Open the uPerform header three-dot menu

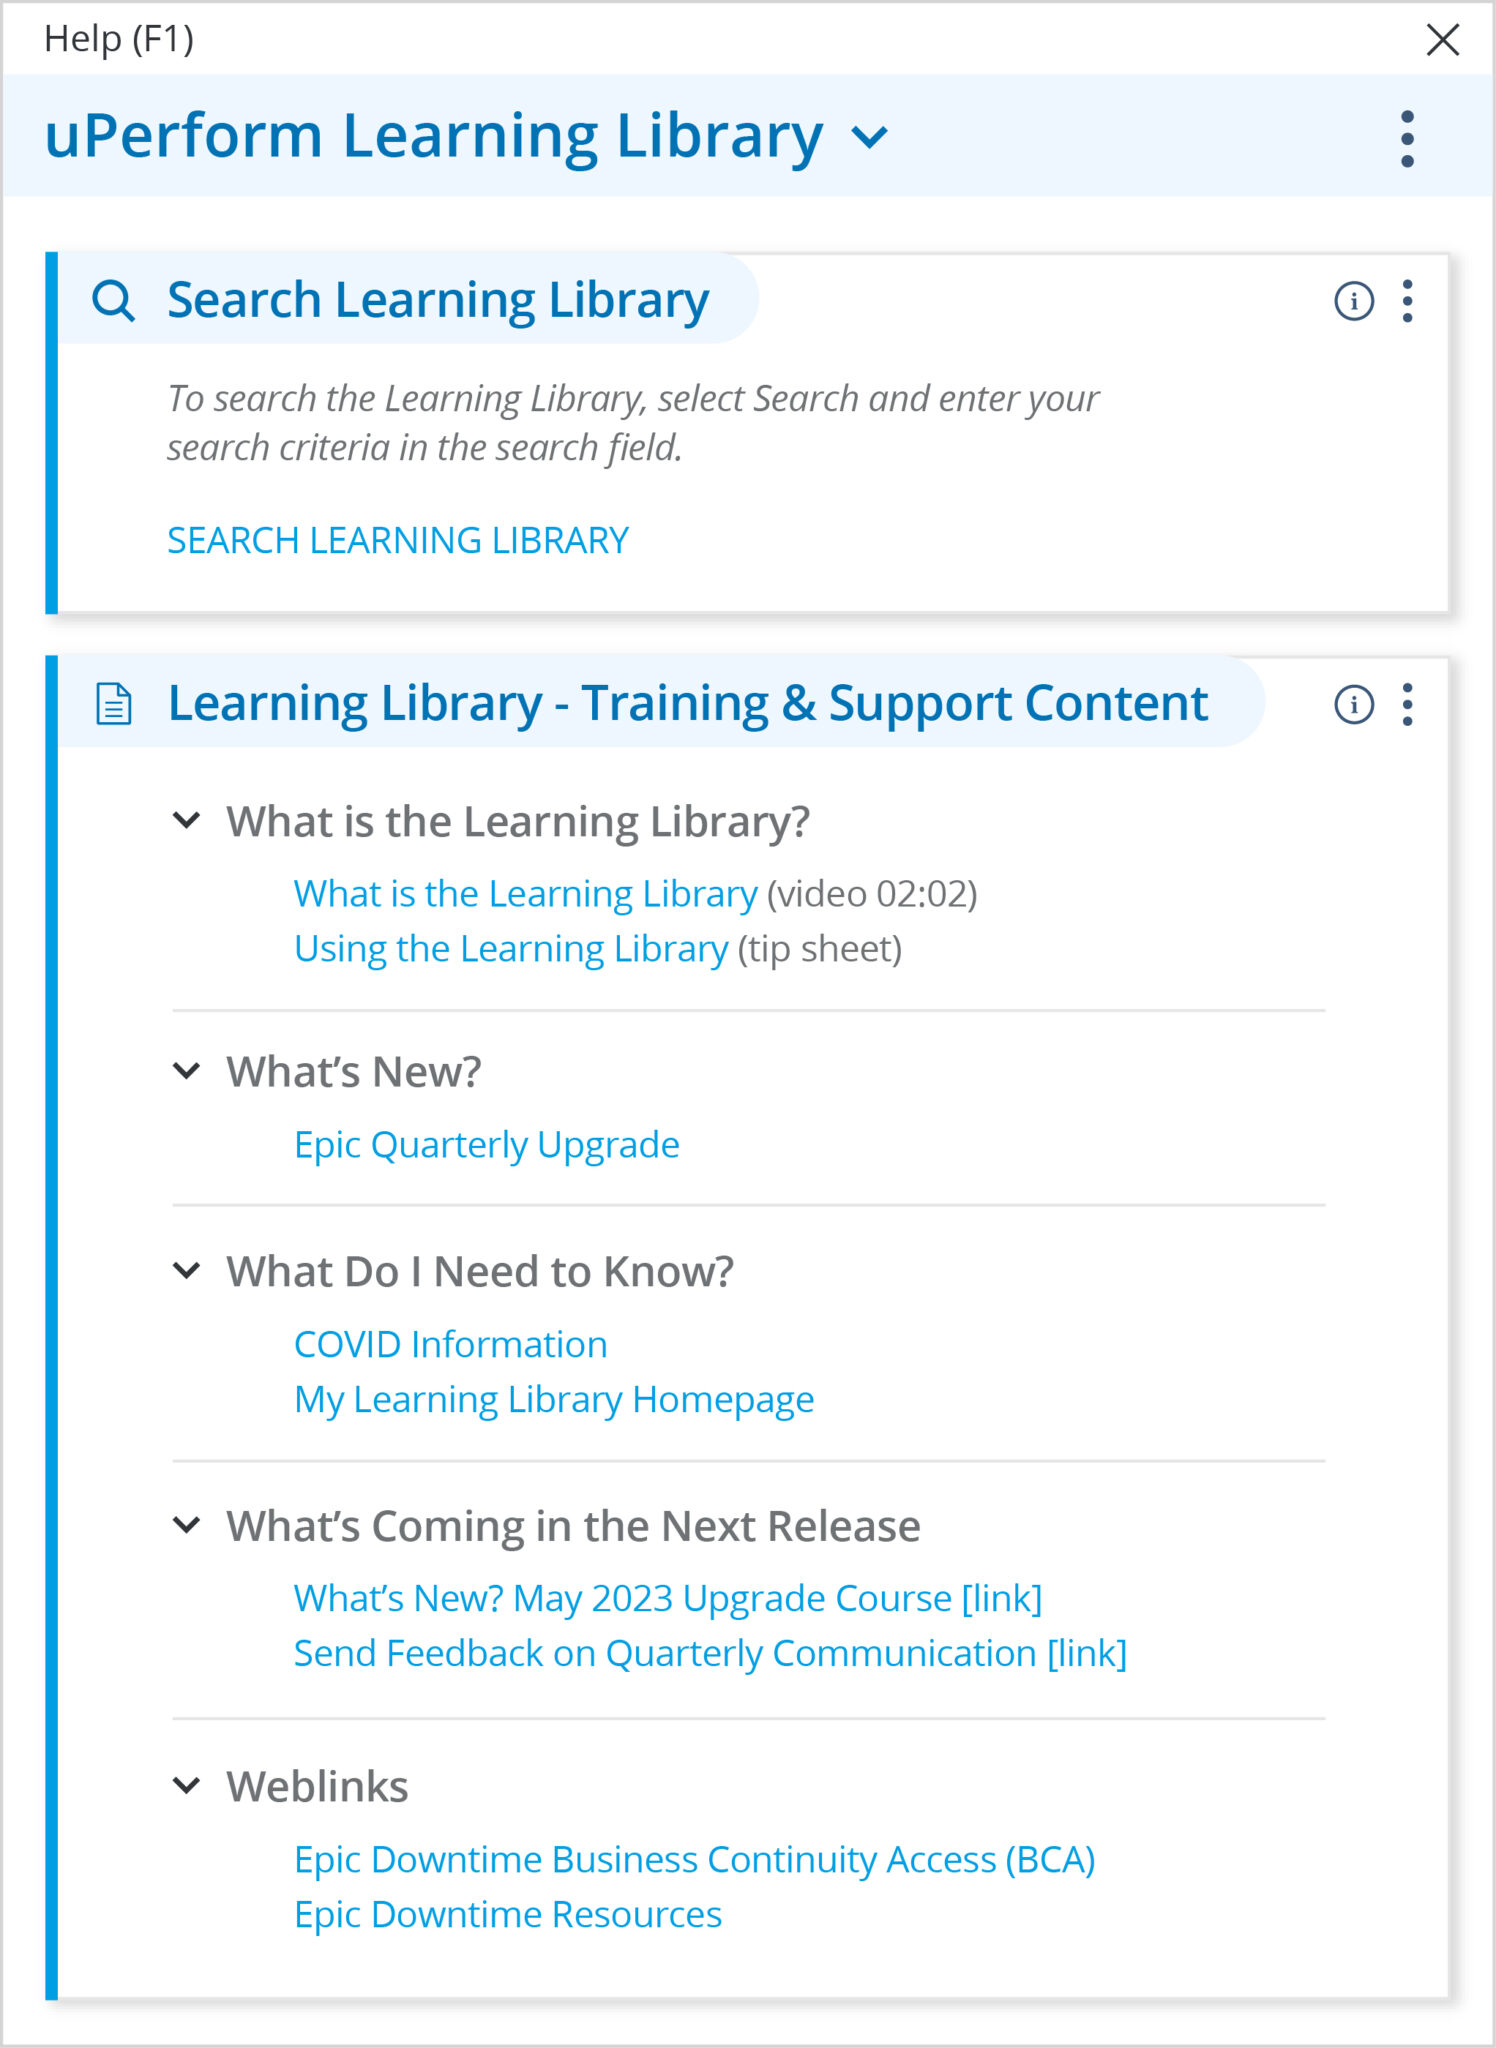[1407, 138]
